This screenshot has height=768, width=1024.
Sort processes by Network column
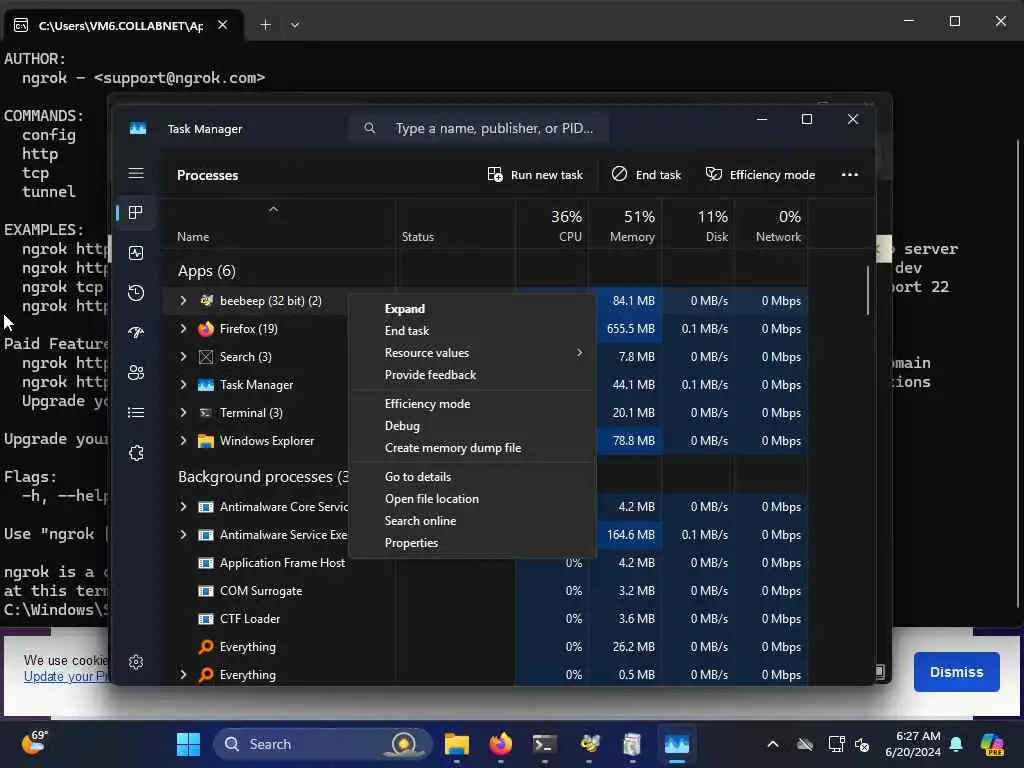[x=771, y=225]
